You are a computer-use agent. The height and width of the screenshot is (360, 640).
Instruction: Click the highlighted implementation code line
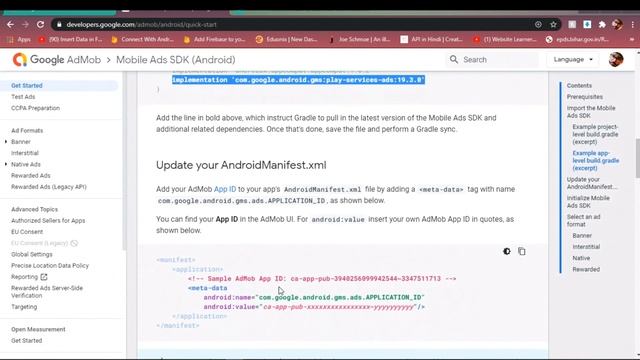coord(298,80)
